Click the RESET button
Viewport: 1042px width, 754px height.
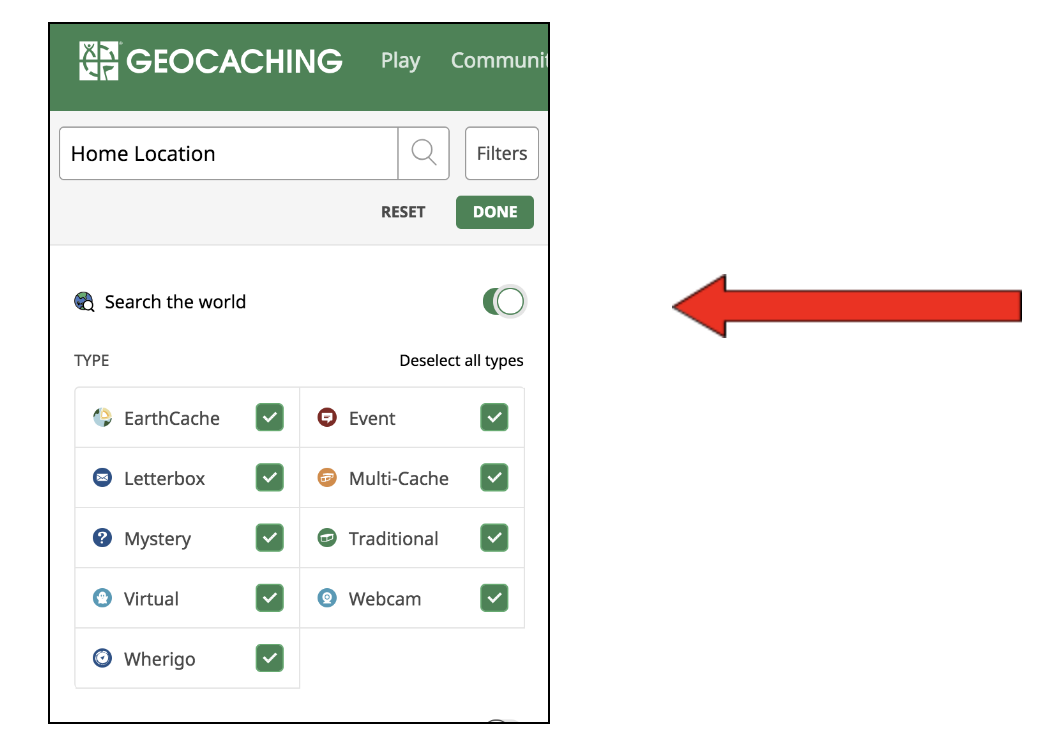tap(403, 212)
